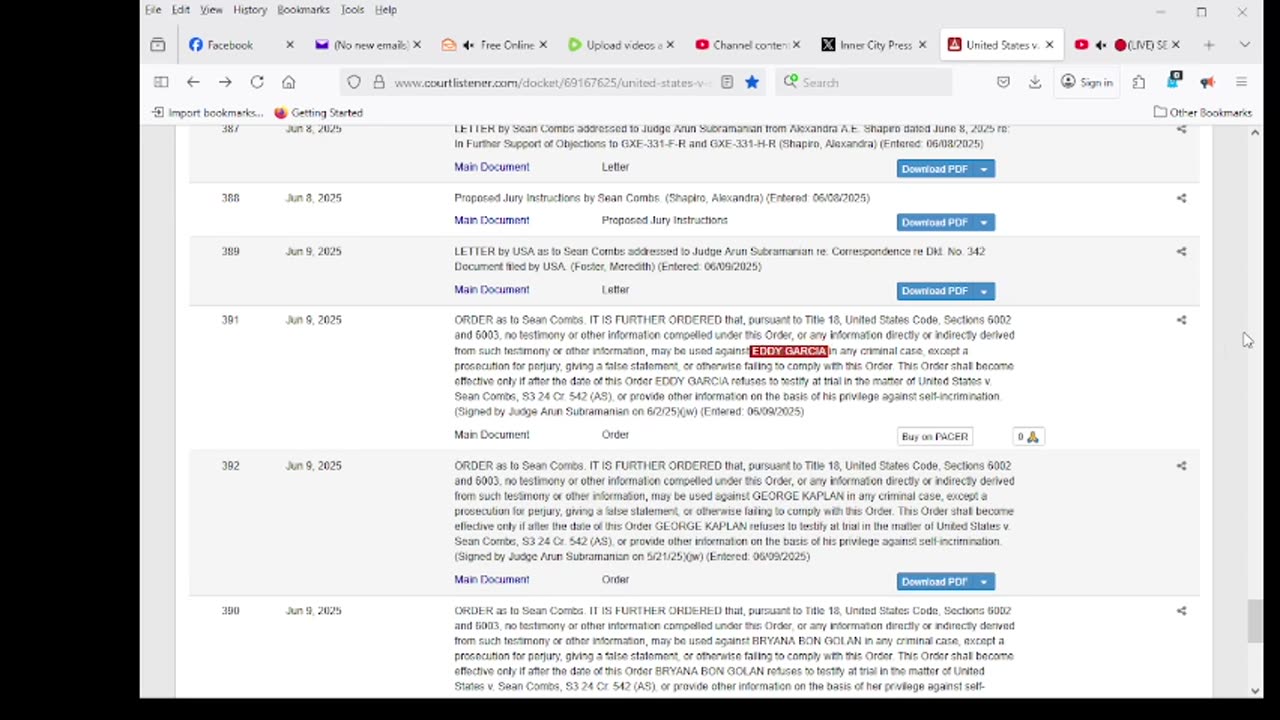Focus the browser Search field
The image size is (1280, 720).
865,82
